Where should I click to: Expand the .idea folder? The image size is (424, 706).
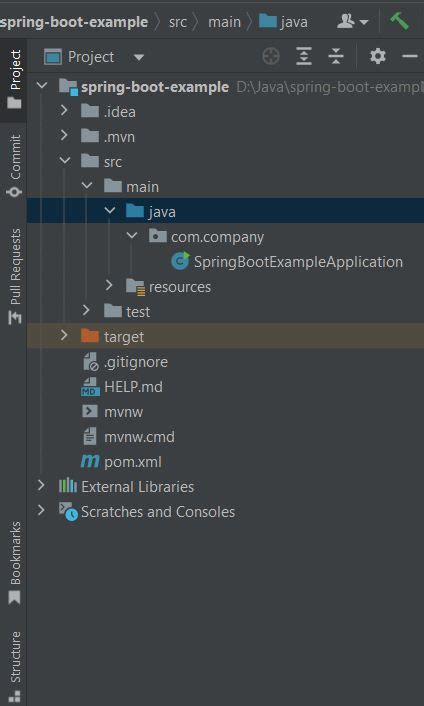coord(64,110)
